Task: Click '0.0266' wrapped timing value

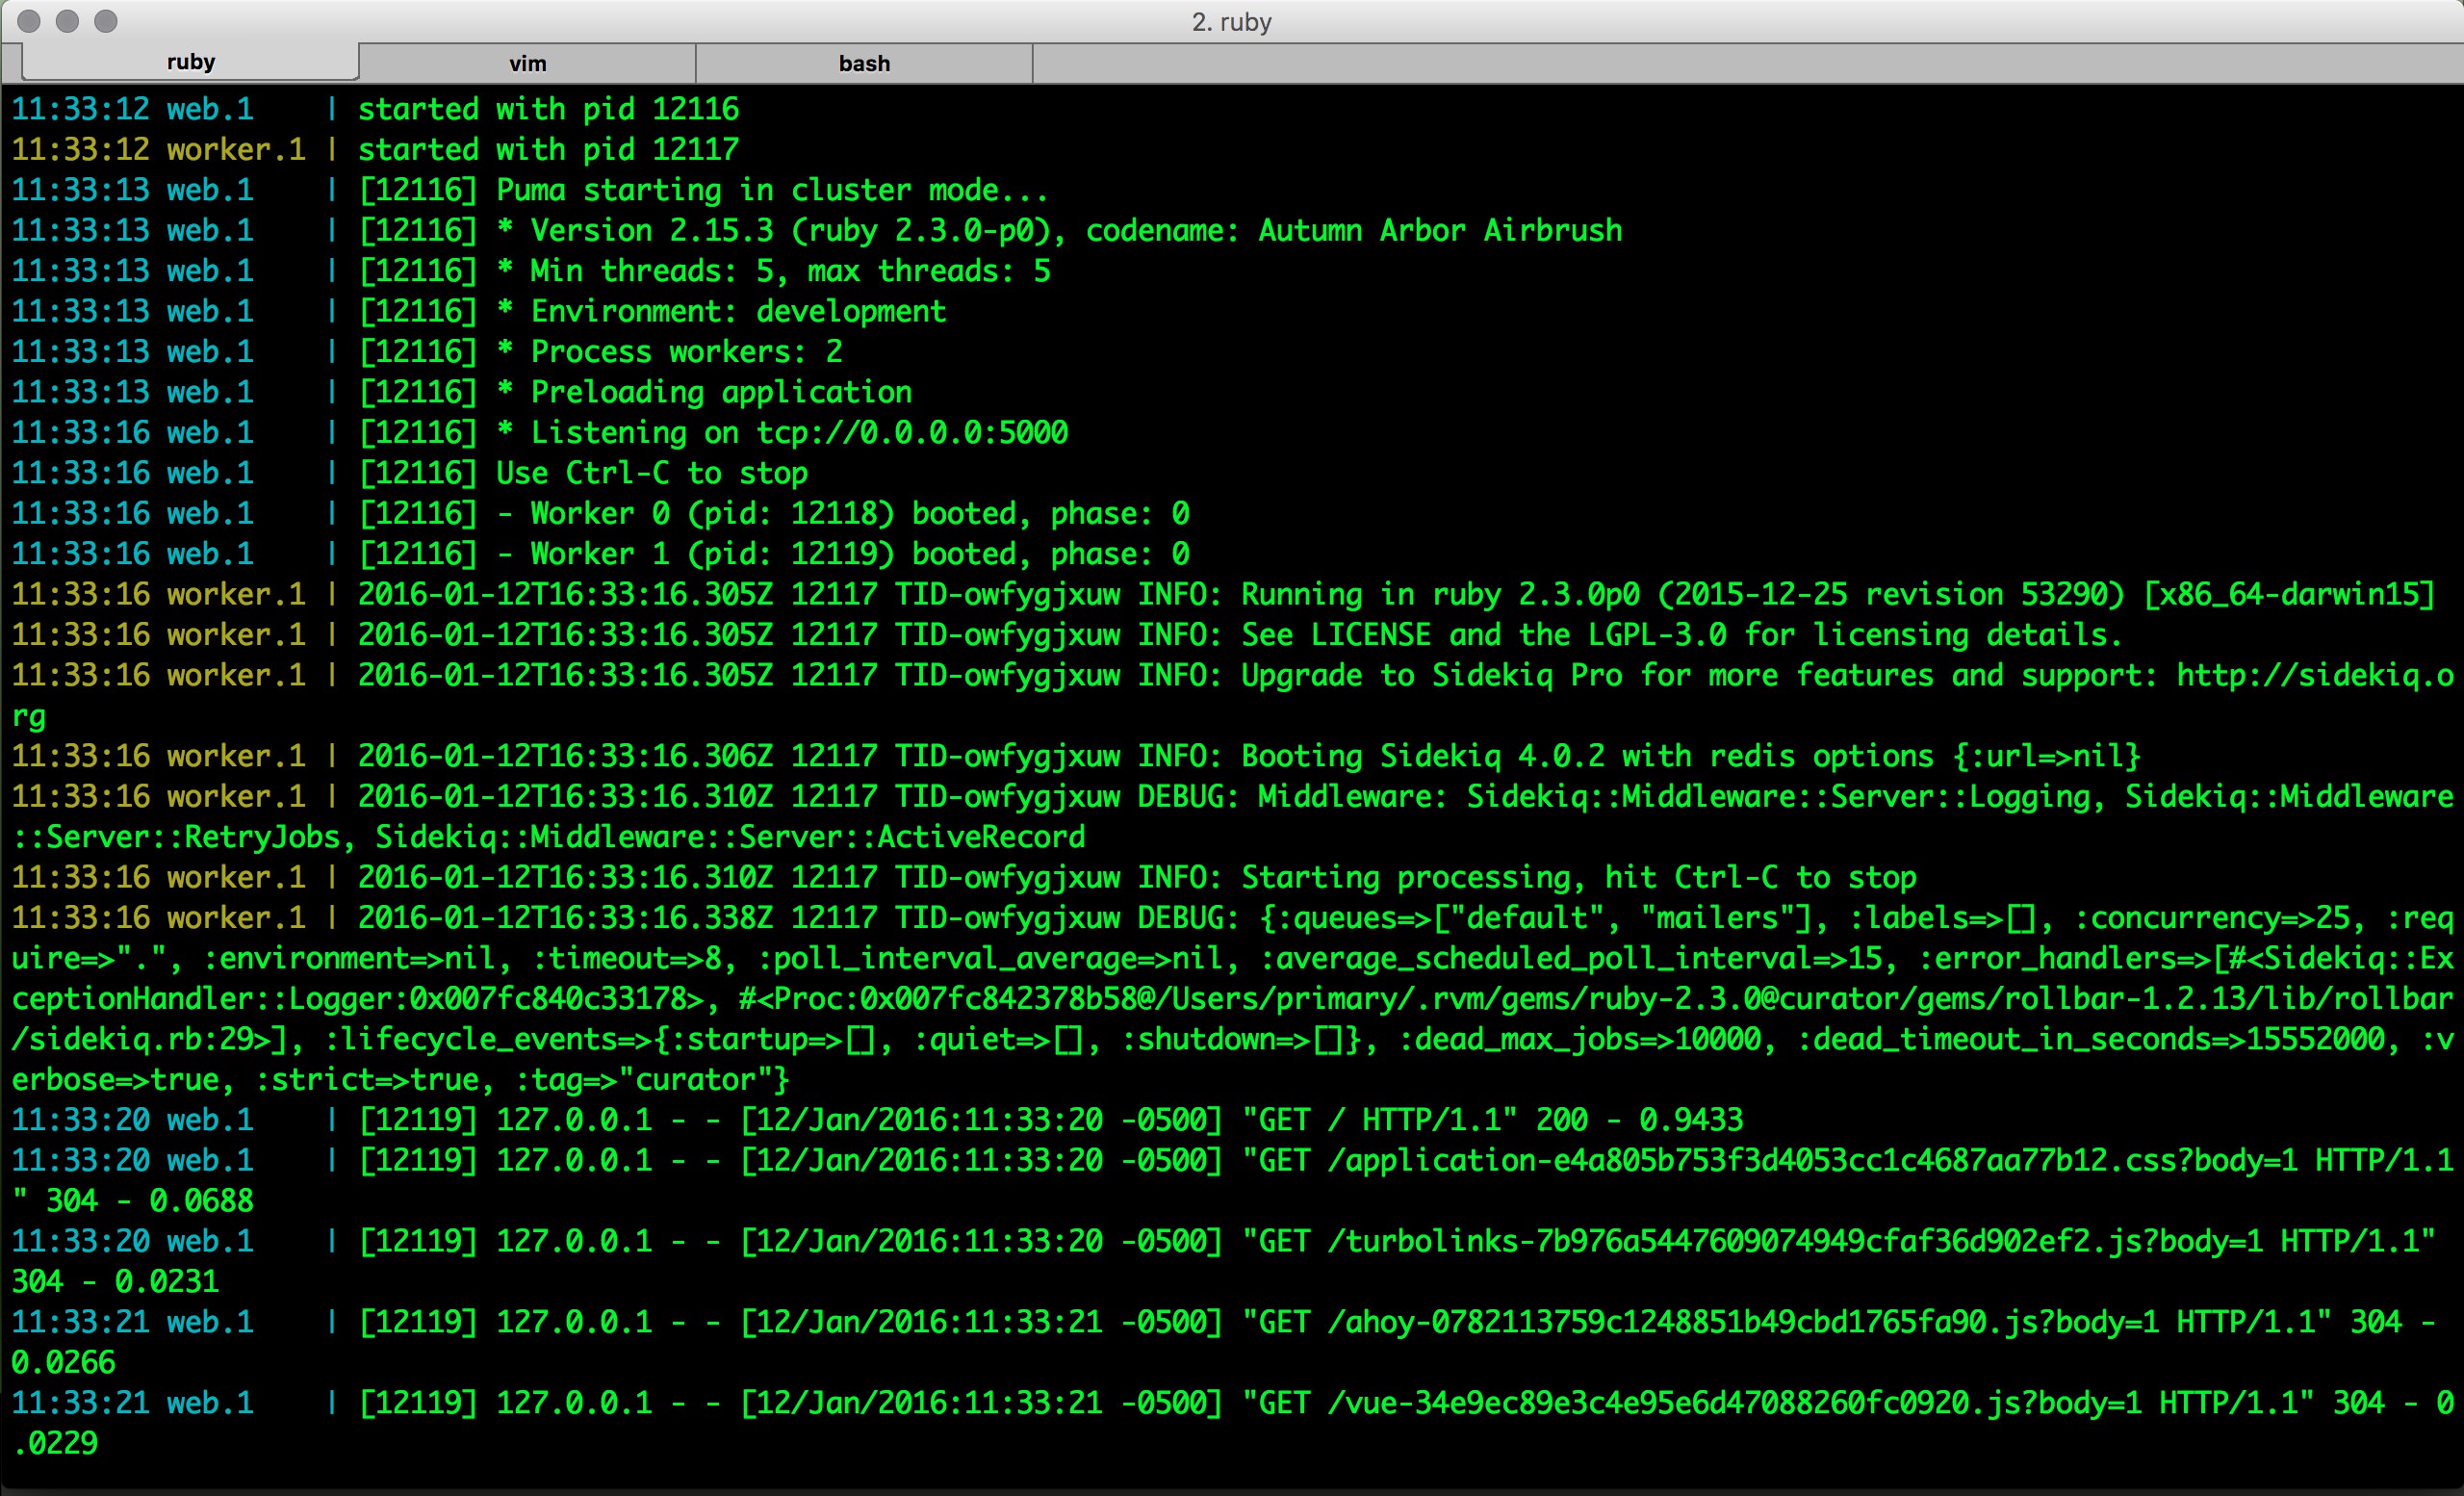Action: point(63,1363)
